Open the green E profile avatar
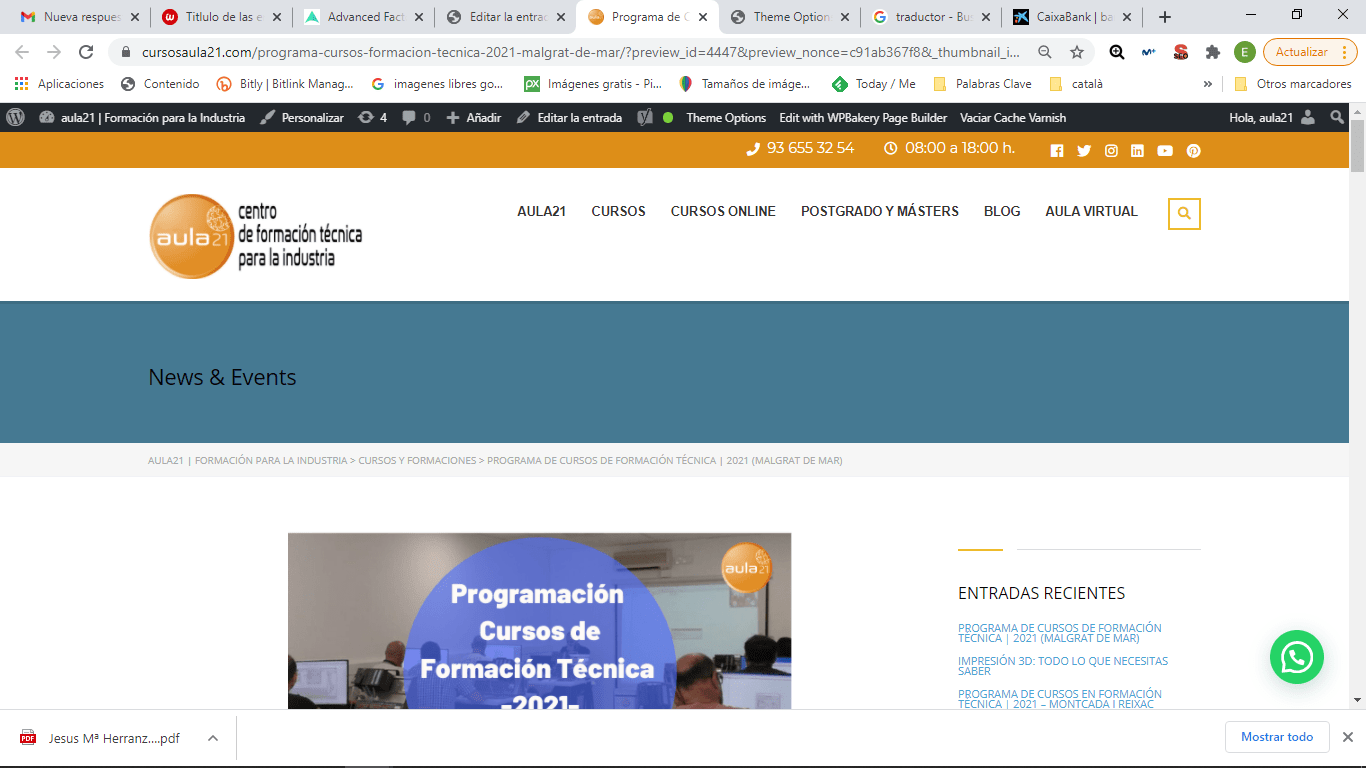Image resolution: width=1366 pixels, height=768 pixels. click(1245, 52)
